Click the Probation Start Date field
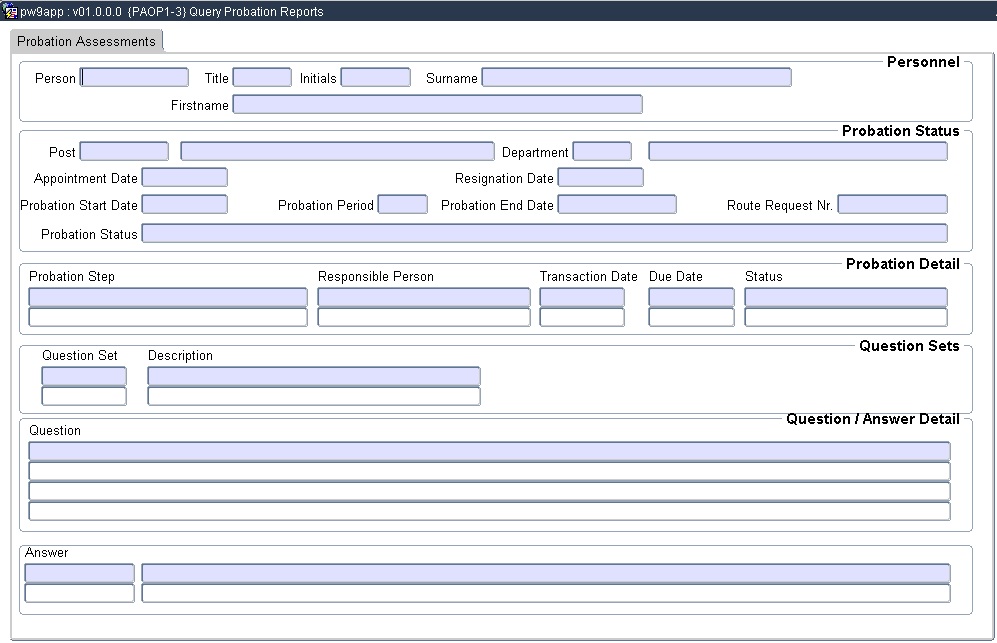Viewport: 997px width, 643px height. click(185, 205)
